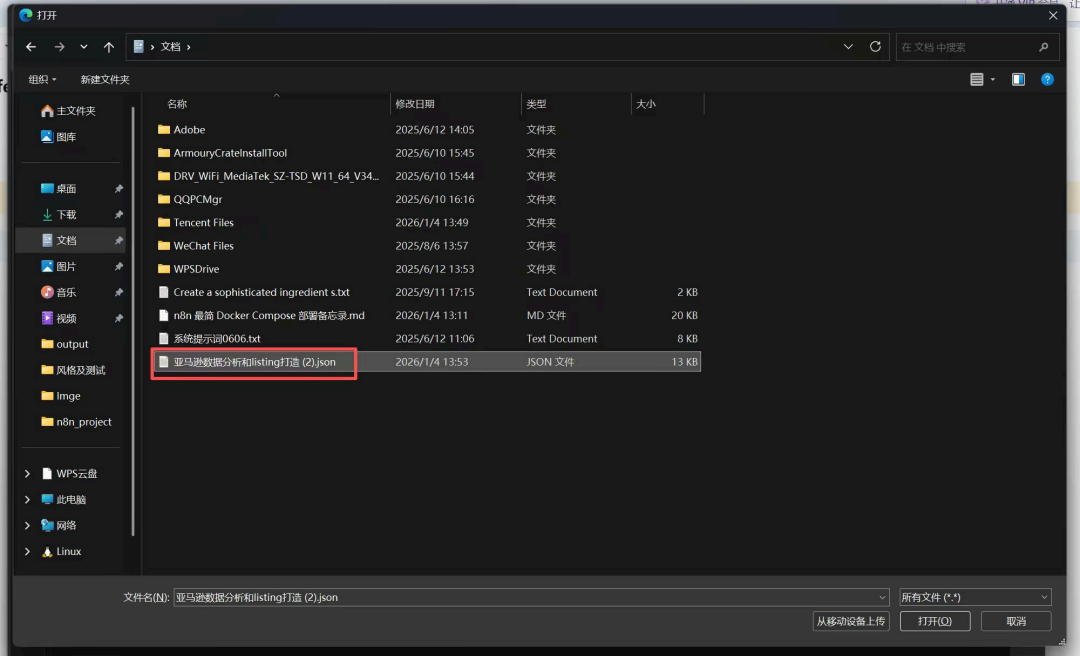Expand the Linux tree node
The width and height of the screenshot is (1080, 656).
(27, 552)
